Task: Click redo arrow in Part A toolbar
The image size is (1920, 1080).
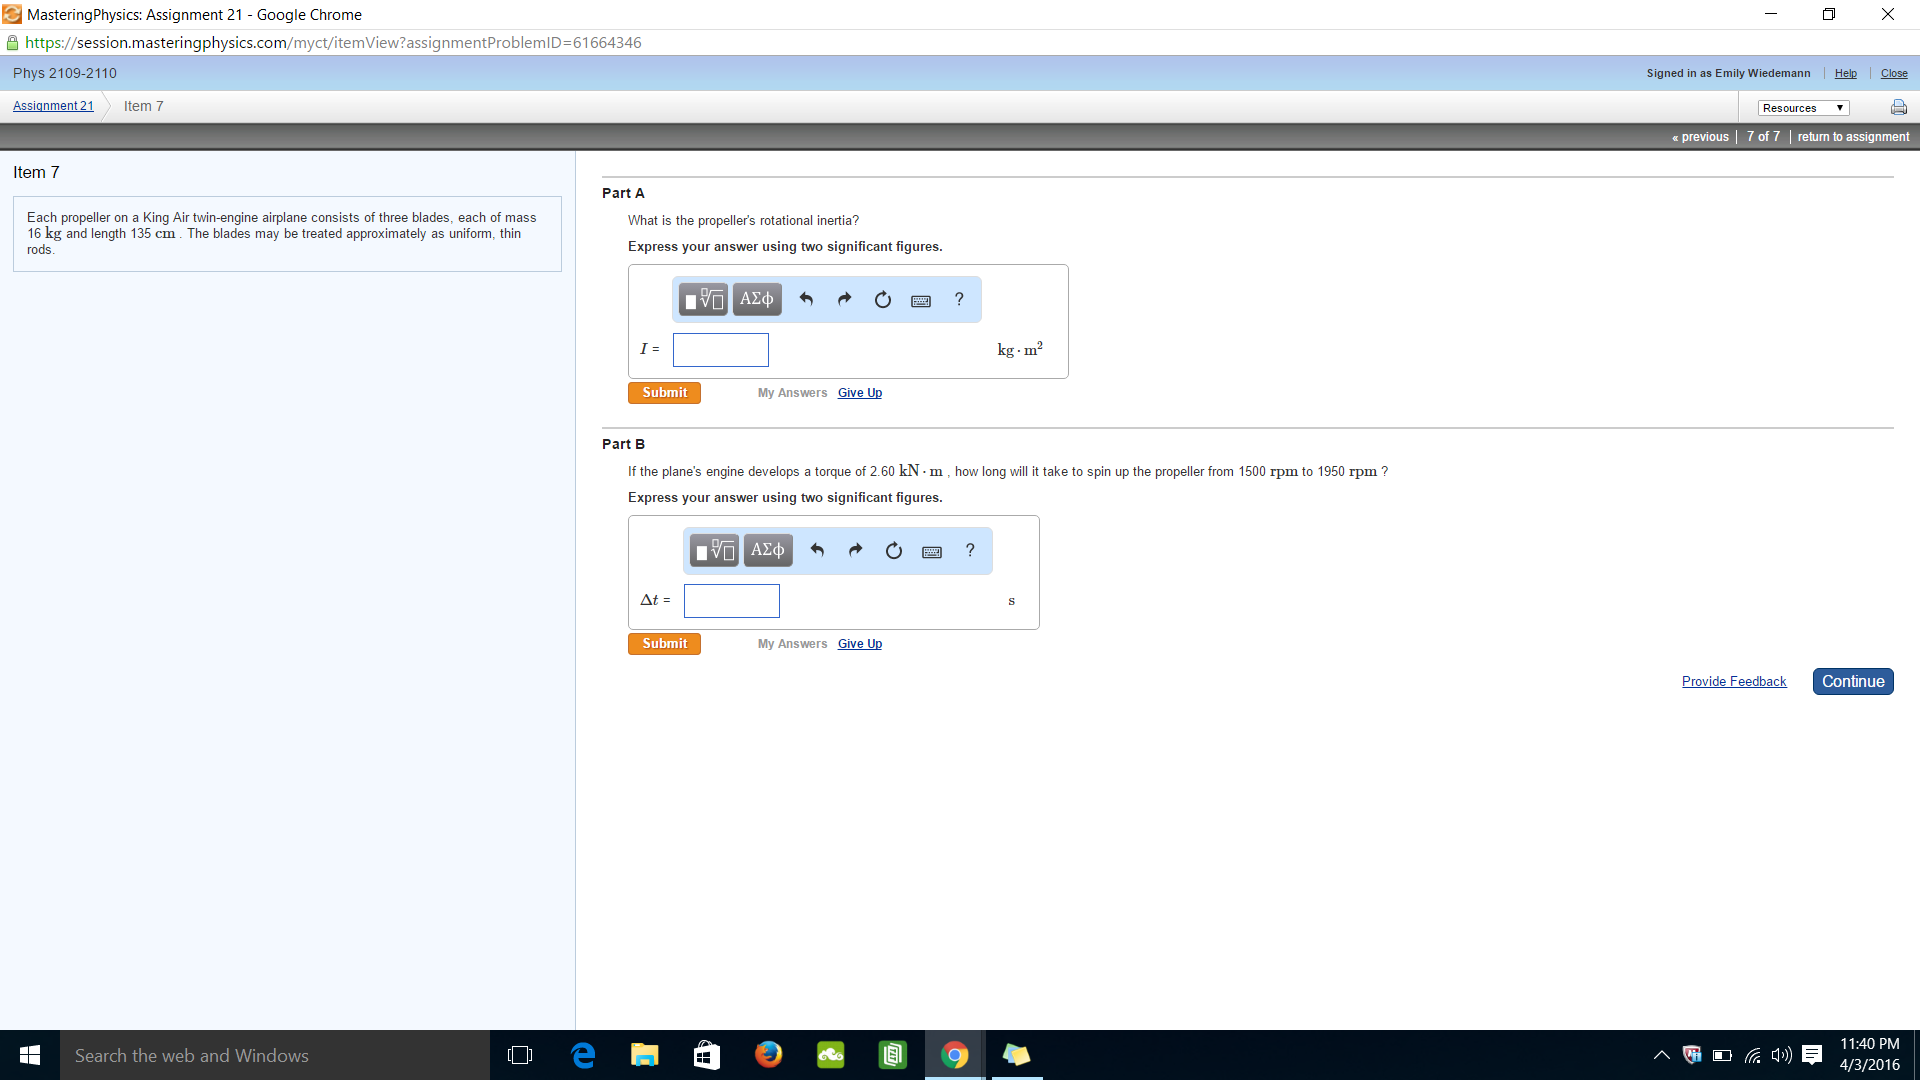Action: (x=844, y=299)
